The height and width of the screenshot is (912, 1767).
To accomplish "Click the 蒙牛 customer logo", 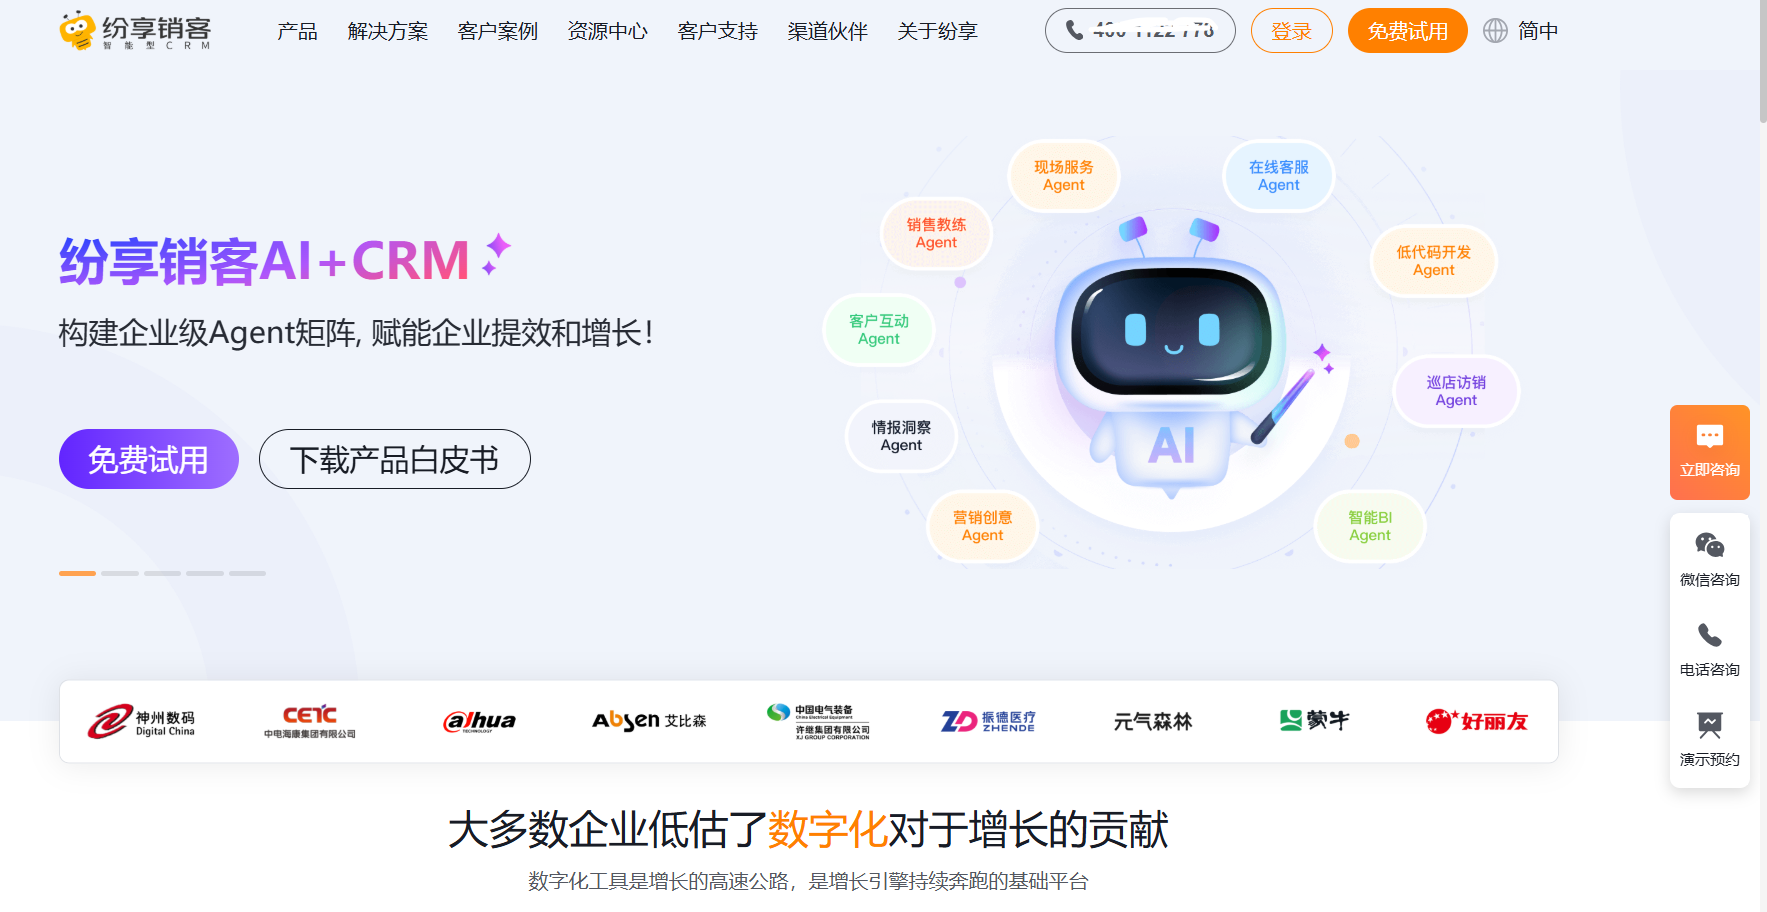I will click(1315, 720).
